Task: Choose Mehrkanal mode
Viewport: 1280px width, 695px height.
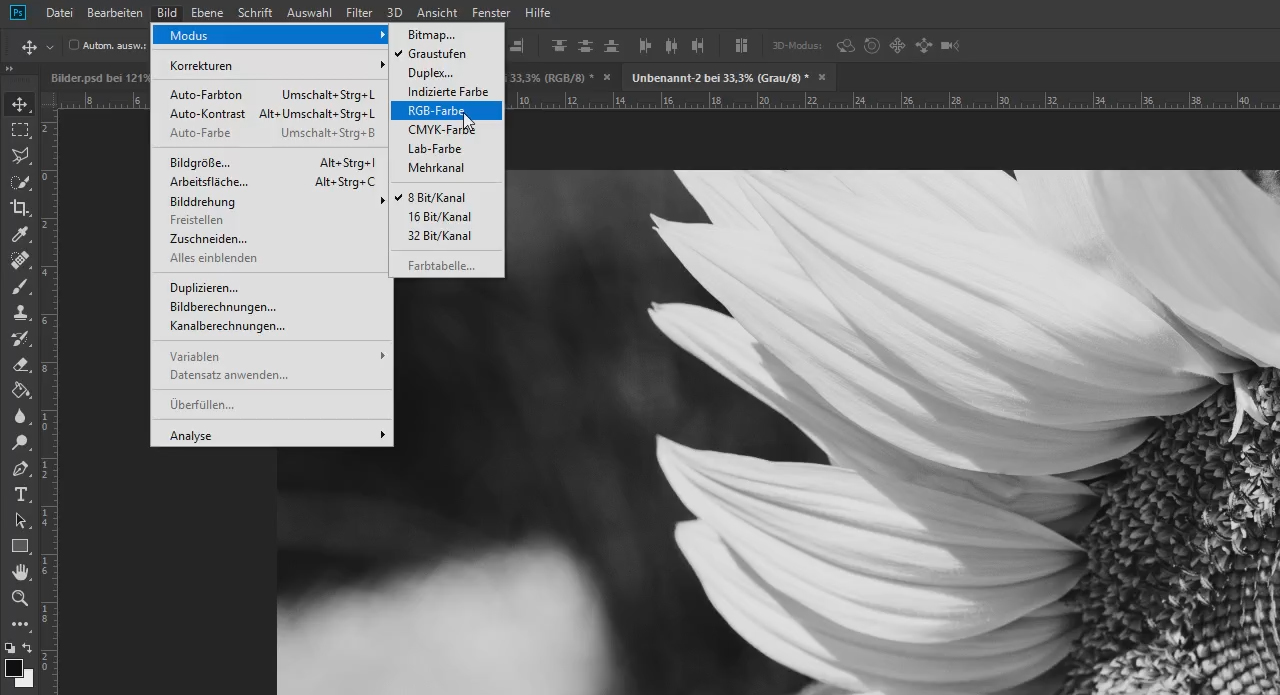Action: pos(446,168)
